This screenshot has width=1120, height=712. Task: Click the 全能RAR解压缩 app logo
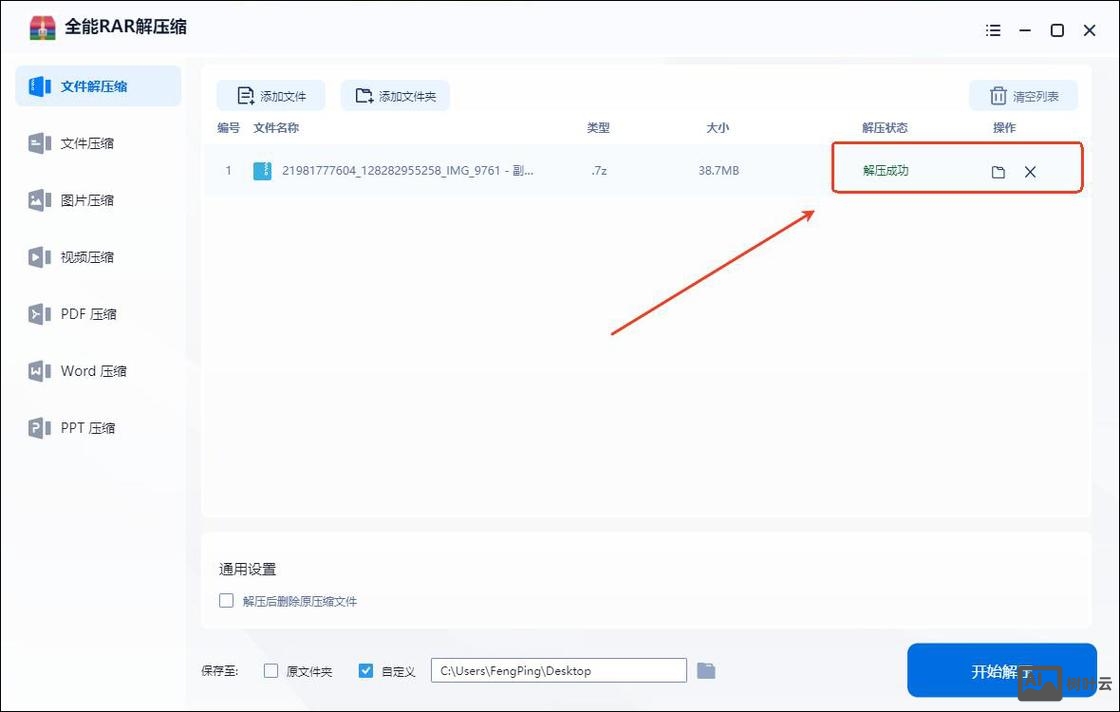42,29
